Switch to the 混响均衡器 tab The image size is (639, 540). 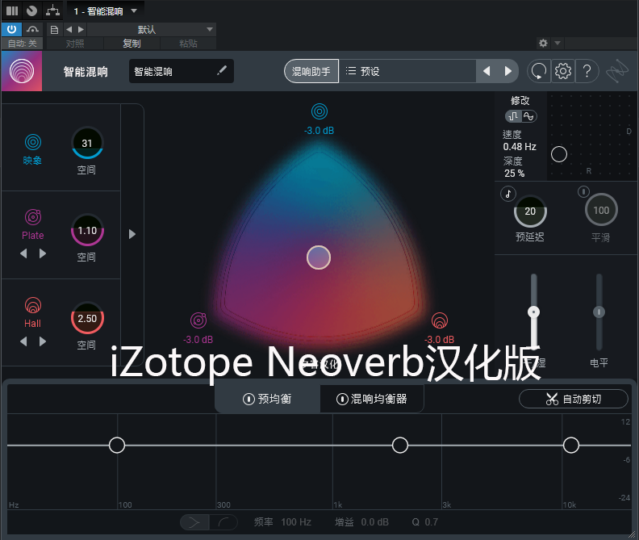[x=371, y=399]
